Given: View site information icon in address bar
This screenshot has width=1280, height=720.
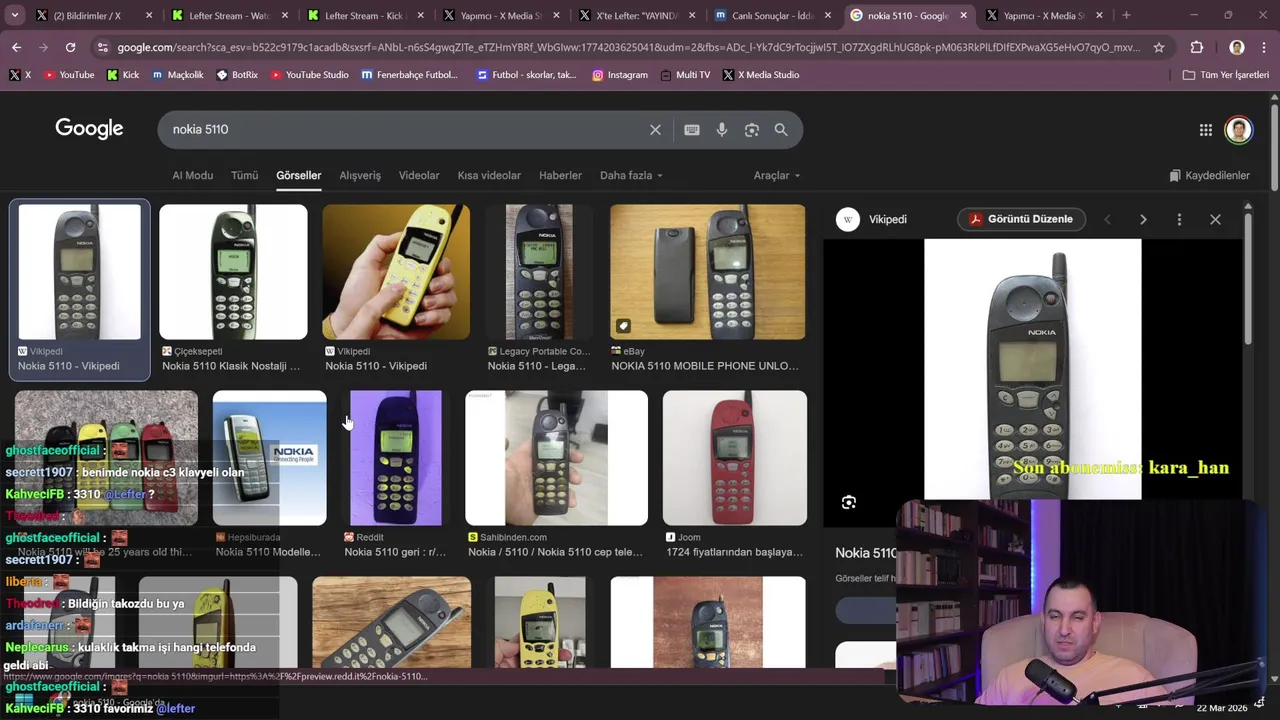Looking at the screenshot, I should 102,47.
